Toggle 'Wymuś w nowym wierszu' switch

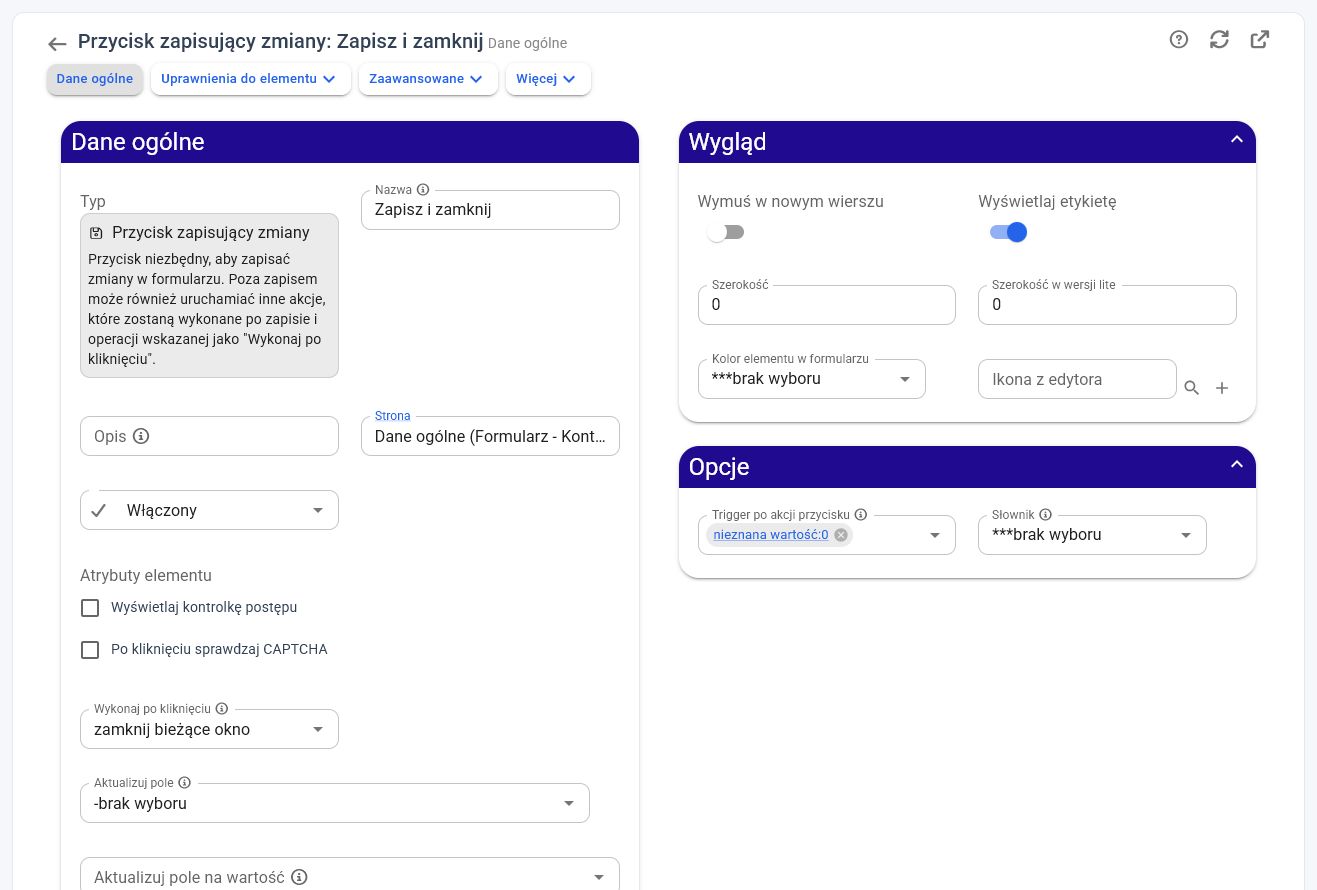[x=725, y=232]
